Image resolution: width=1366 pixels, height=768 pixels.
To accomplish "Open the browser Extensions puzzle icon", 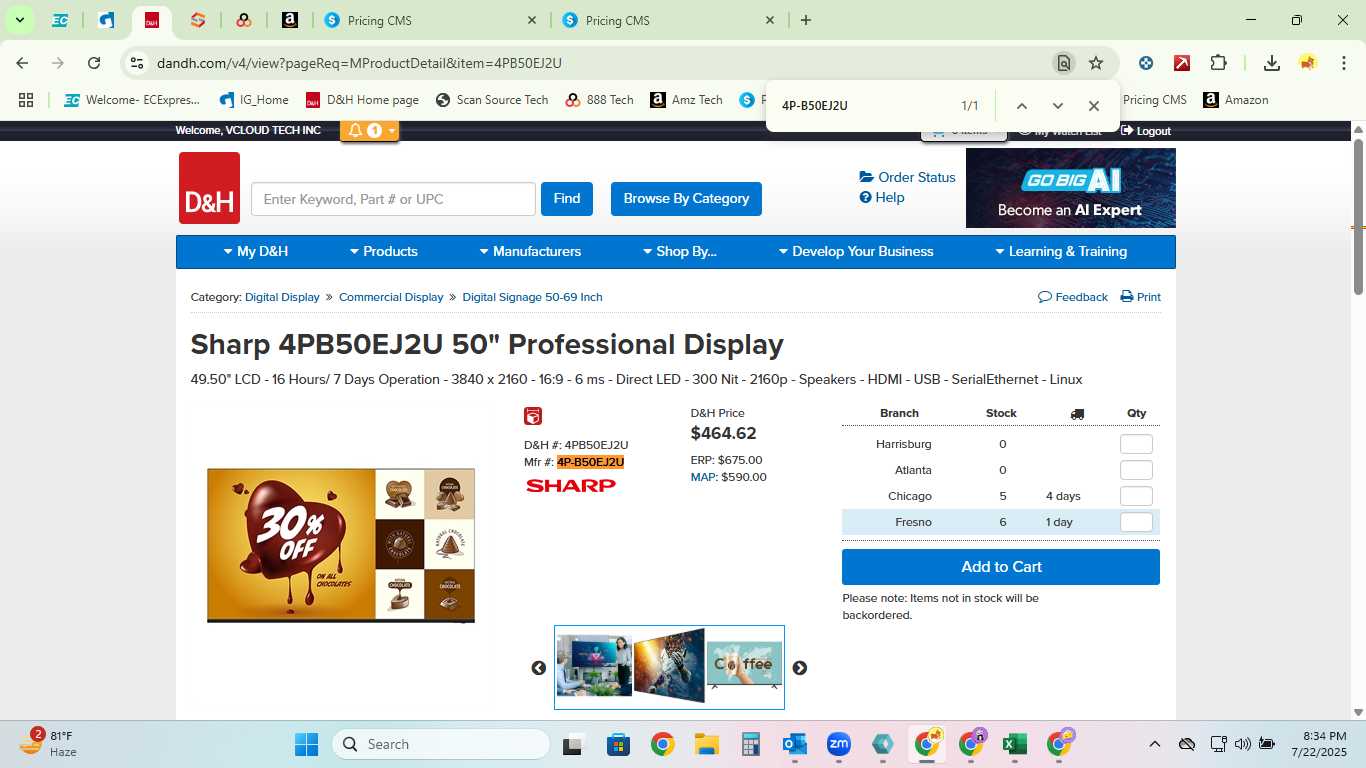I will (1218, 63).
